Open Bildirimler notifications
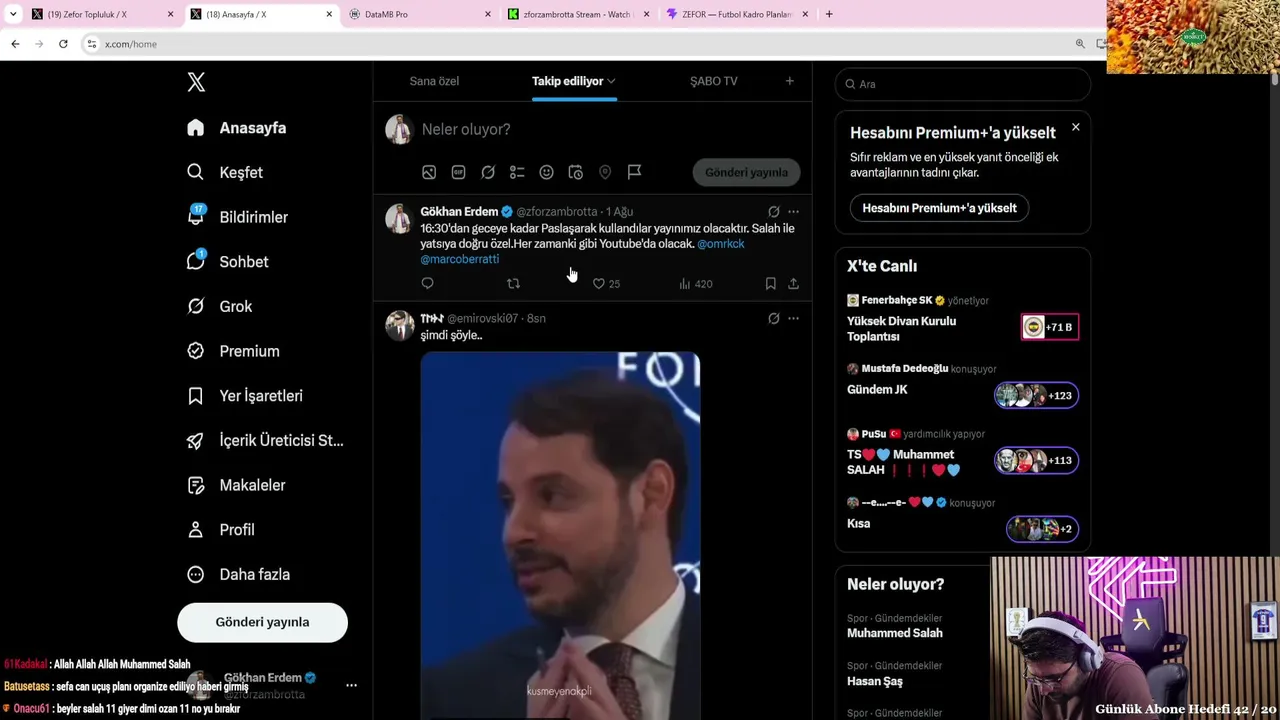 [x=237, y=217]
